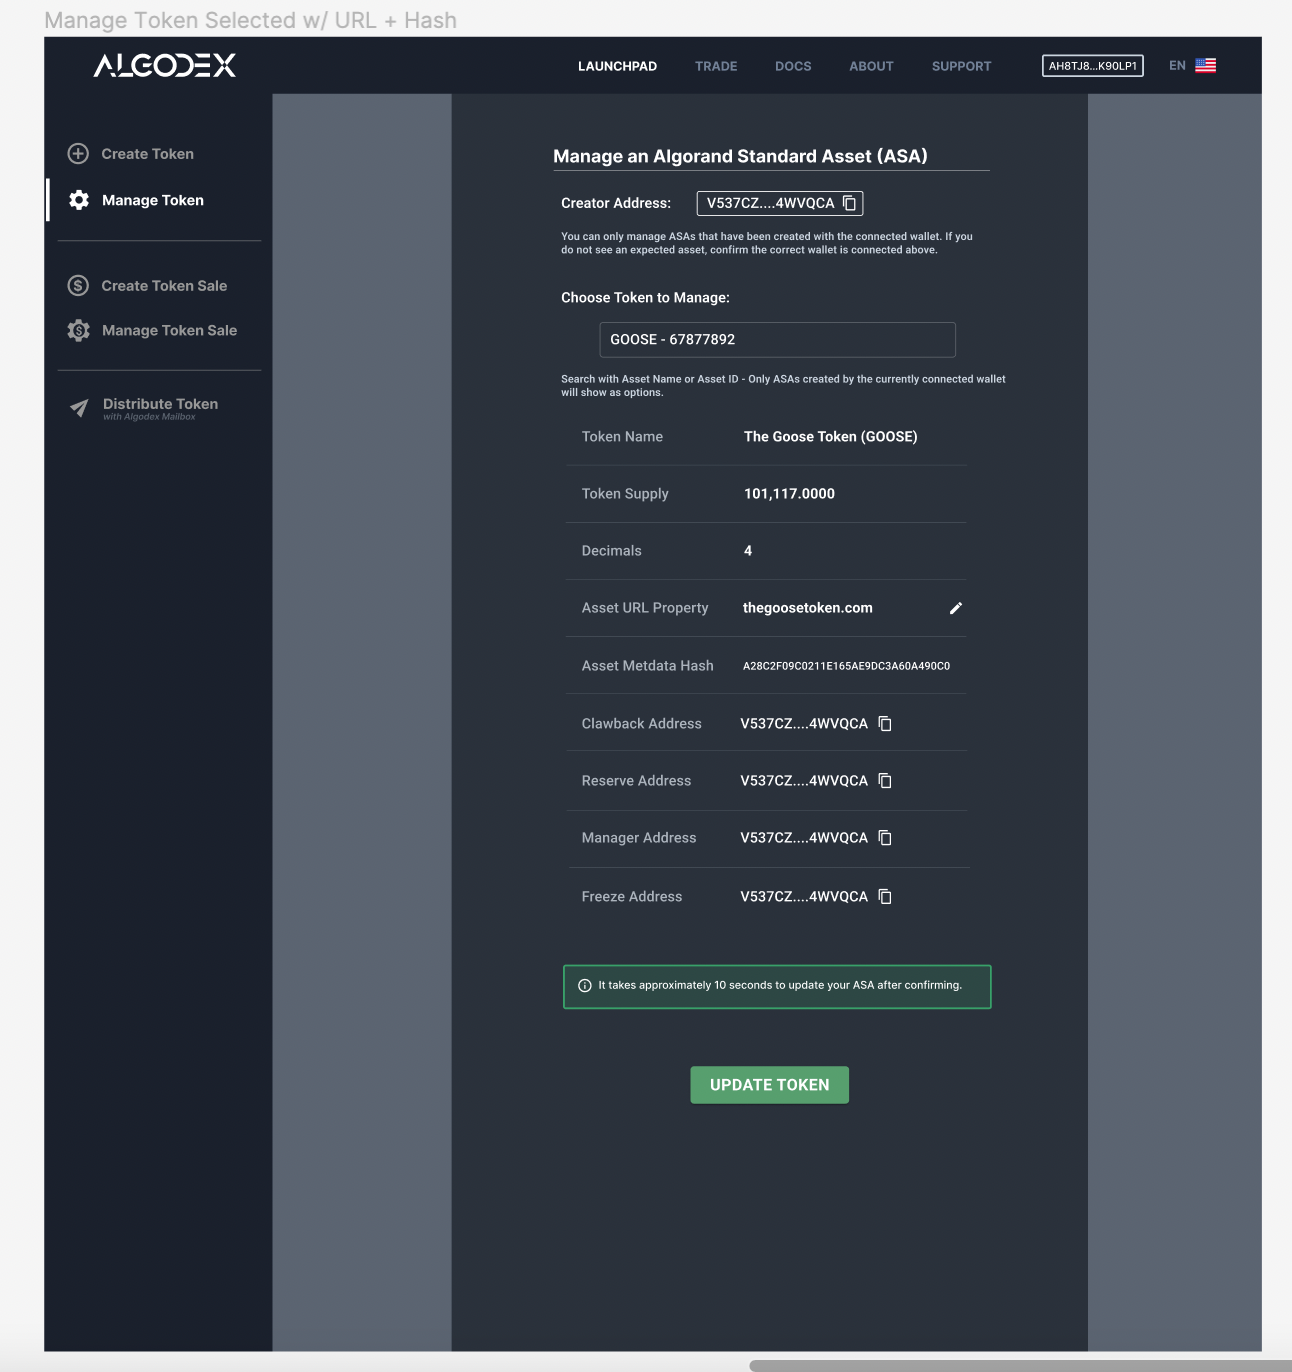Click the Create Token plus icon
Screen dimensions: 1292x1372
tap(78, 154)
